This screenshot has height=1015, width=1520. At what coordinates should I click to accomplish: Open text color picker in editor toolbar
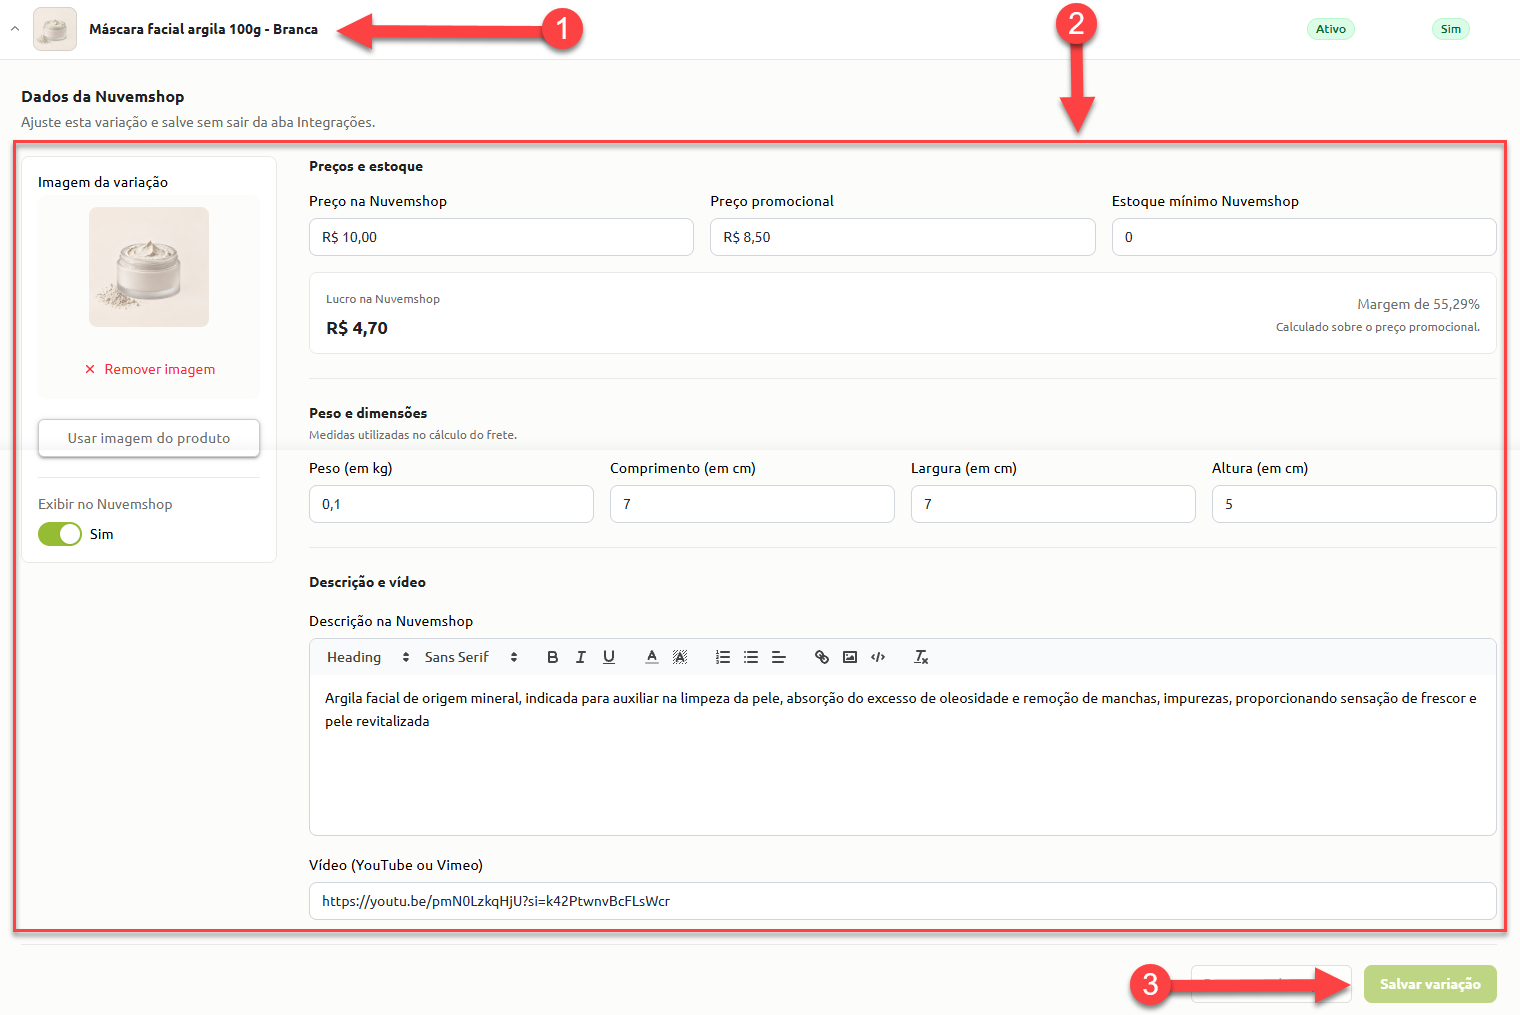click(x=652, y=657)
